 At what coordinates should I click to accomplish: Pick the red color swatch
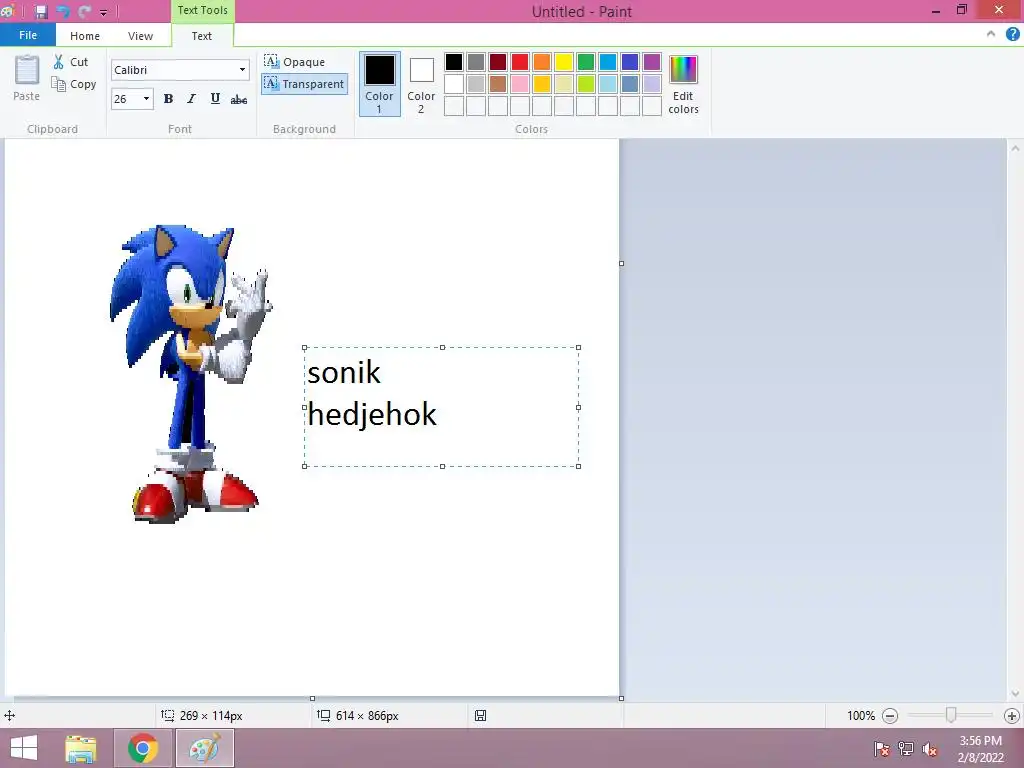click(520, 62)
